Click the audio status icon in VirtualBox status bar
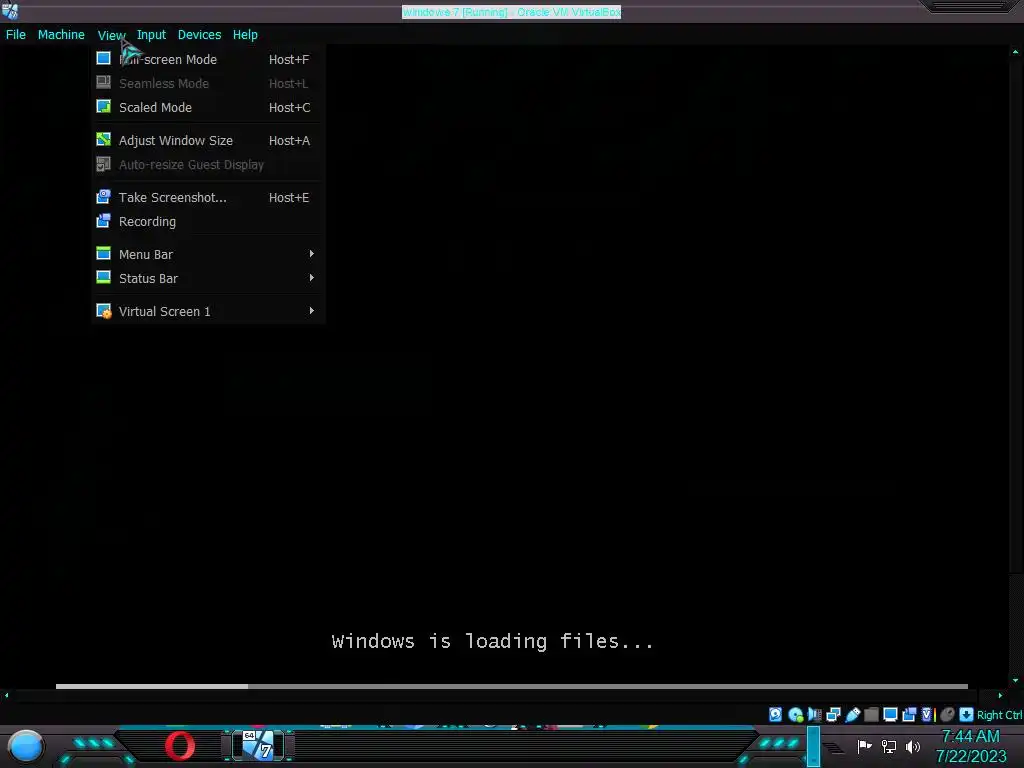This screenshot has width=1024, height=768. click(814, 714)
